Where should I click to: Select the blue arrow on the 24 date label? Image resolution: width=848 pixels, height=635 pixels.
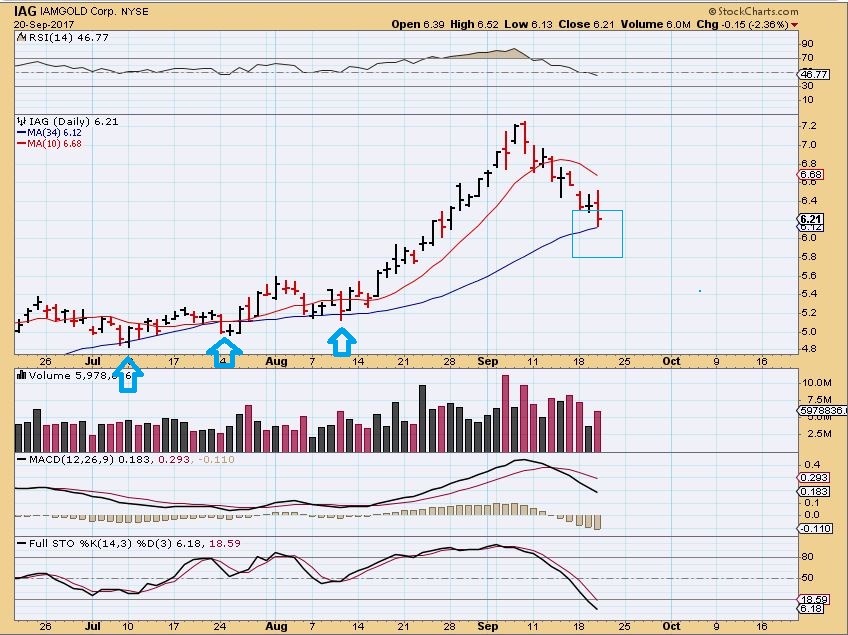pos(225,352)
